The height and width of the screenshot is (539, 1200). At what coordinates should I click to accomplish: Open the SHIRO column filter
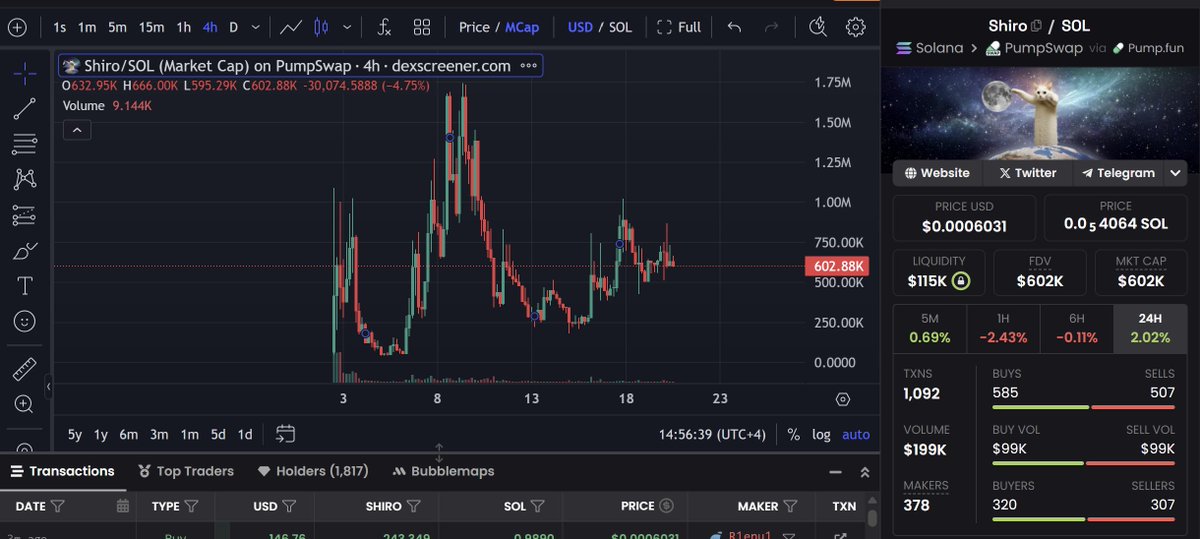[416, 506]
